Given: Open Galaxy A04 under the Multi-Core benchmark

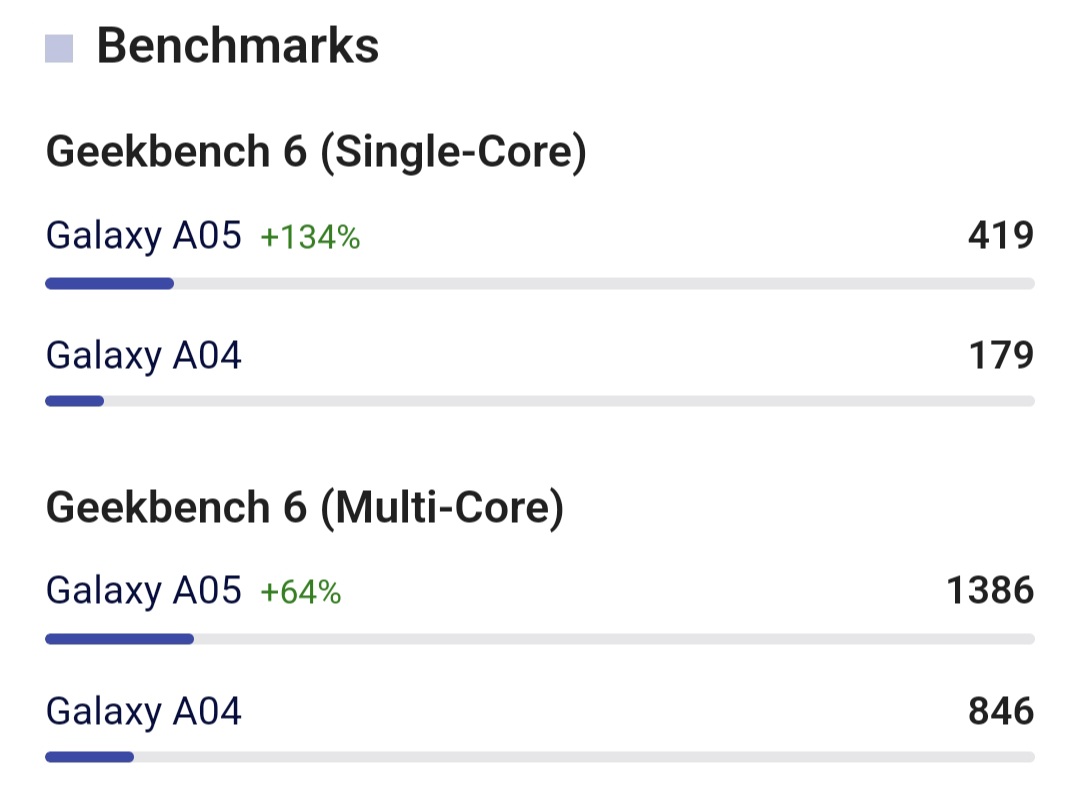Looking at the screenshot, I should (143, 711).
